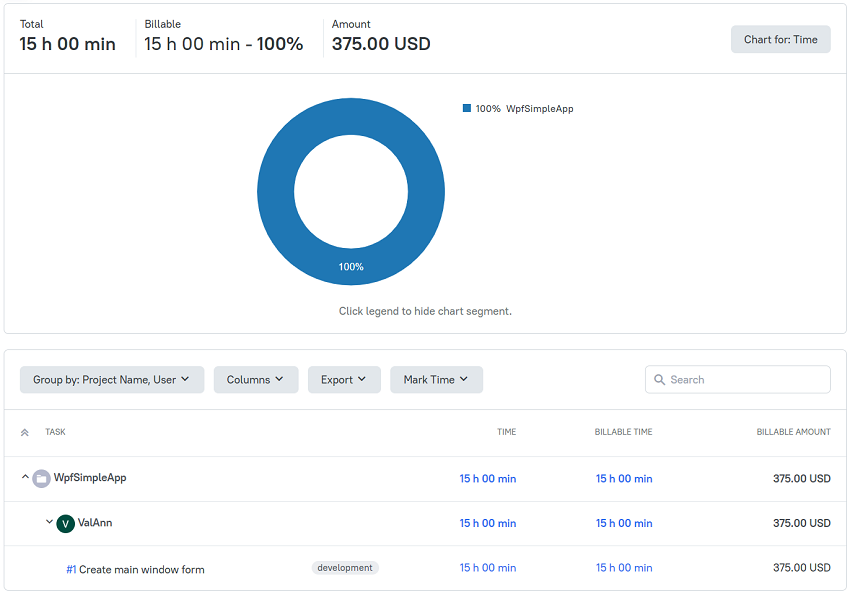The image size is (850, 595).
Task: Click the Chart for: Time button
Action: point(781,39)
